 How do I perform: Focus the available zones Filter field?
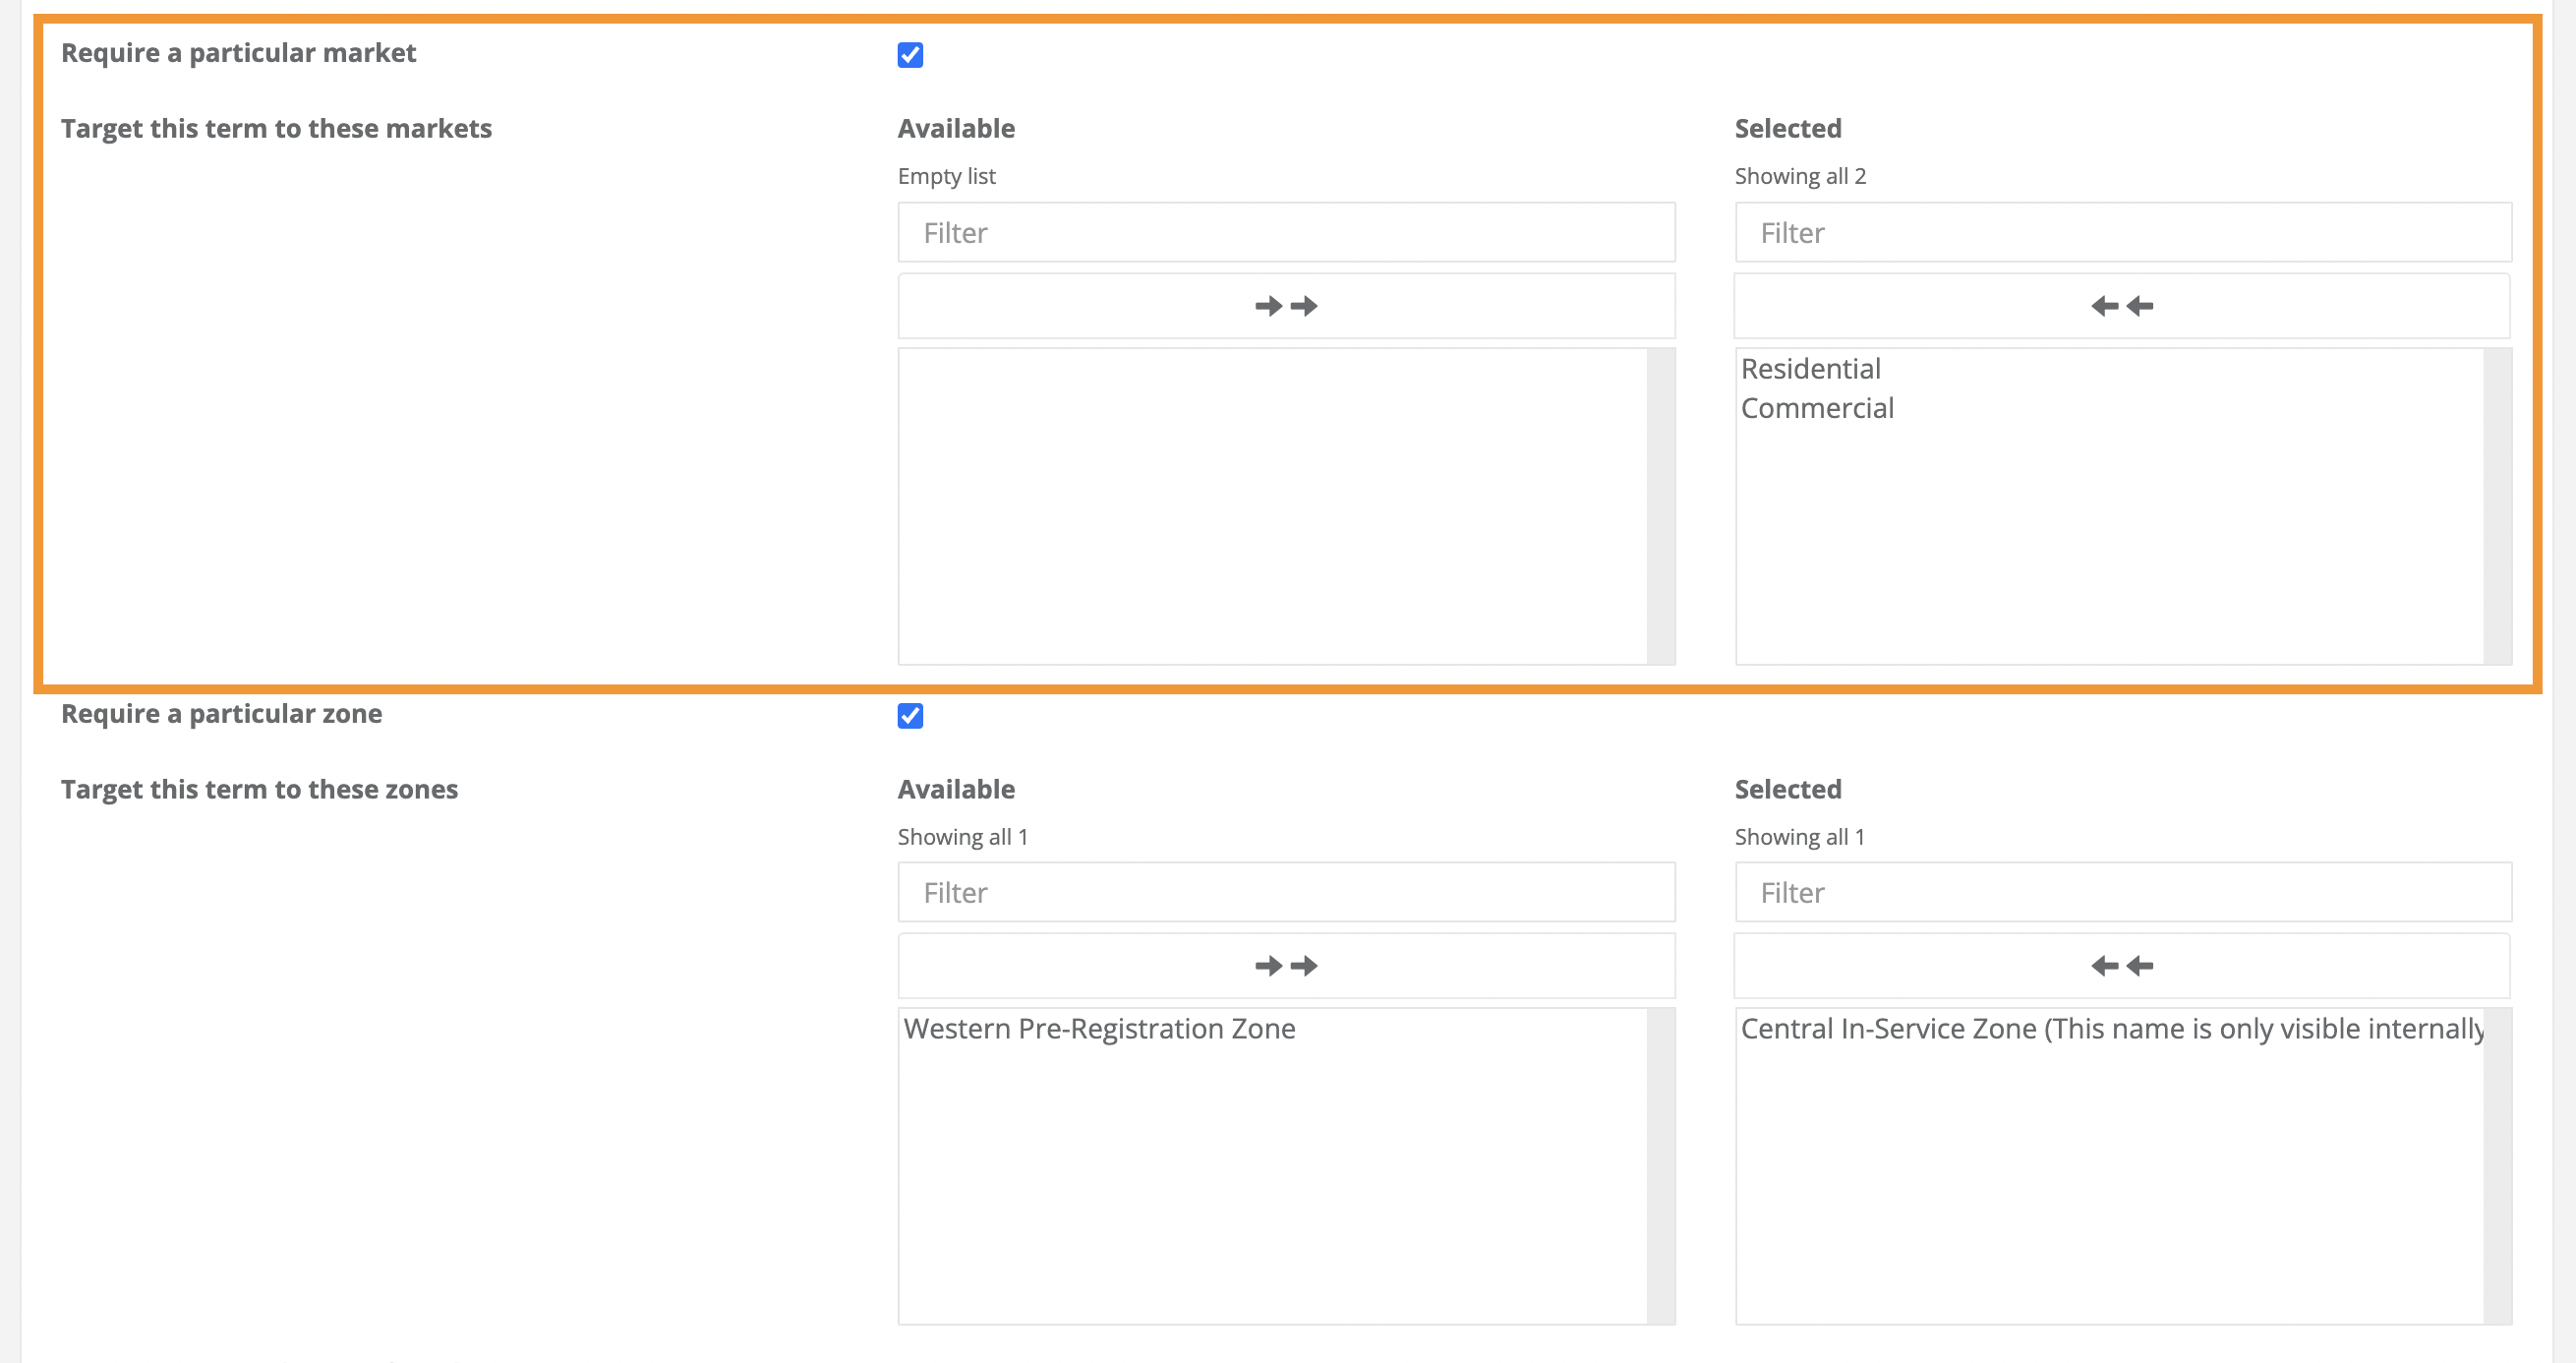(x=1286, y=893)
